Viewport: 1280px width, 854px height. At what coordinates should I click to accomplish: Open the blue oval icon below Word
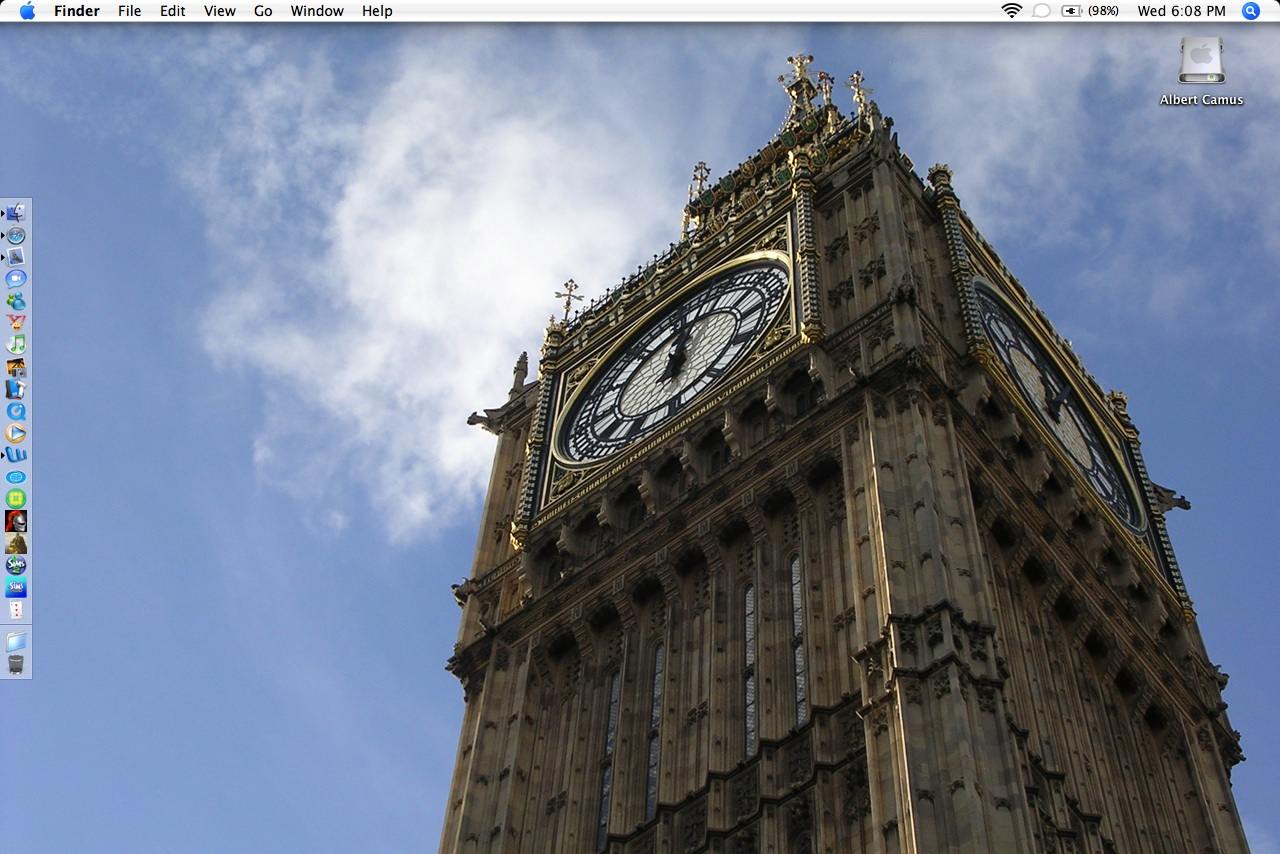tap(16, 477)
